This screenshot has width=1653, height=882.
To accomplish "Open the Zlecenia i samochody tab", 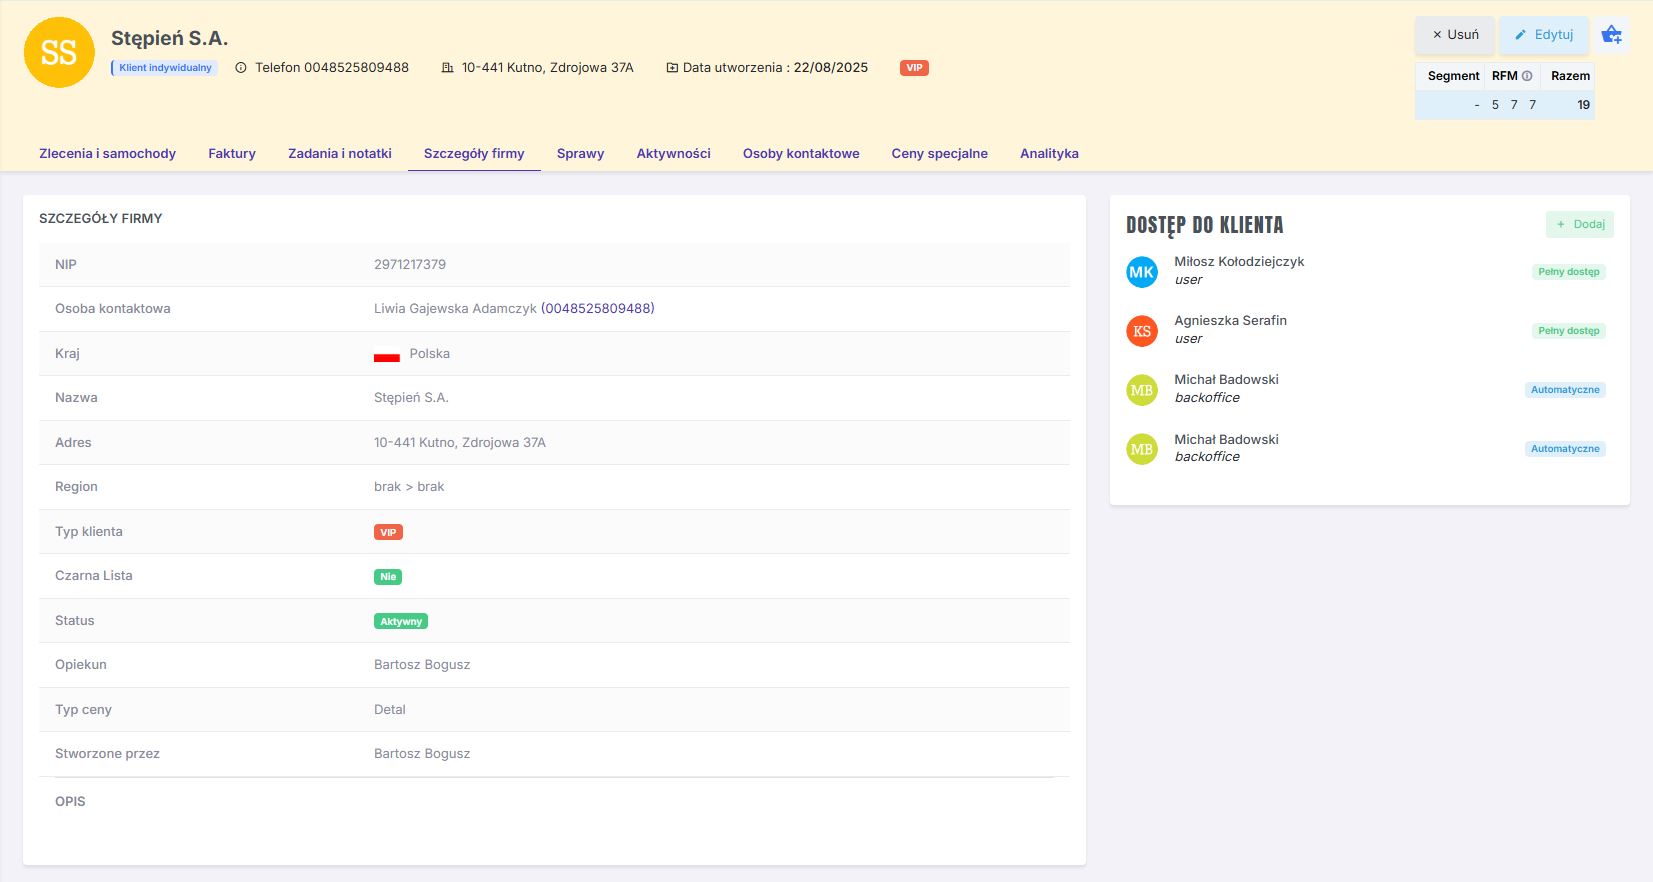I will pyautogui.click(x=107, y=154).
